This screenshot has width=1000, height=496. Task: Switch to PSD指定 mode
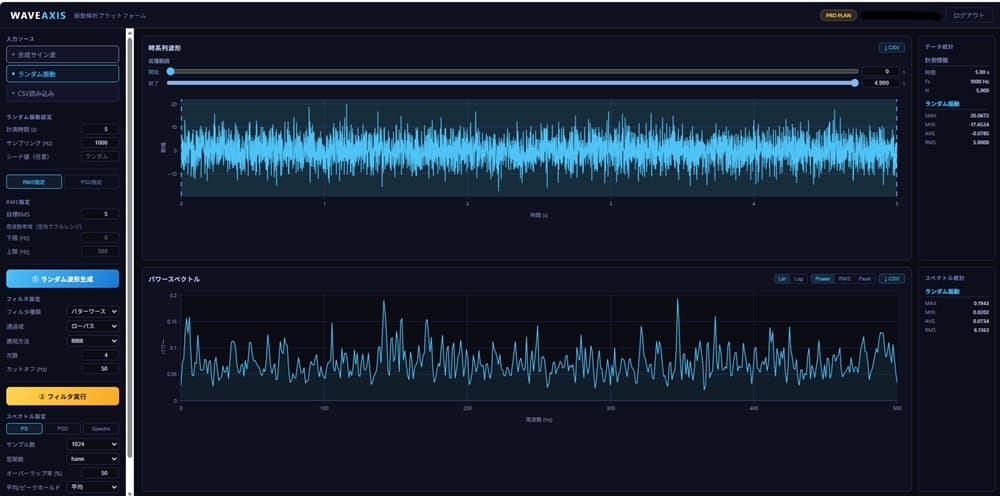pos(91,182)
